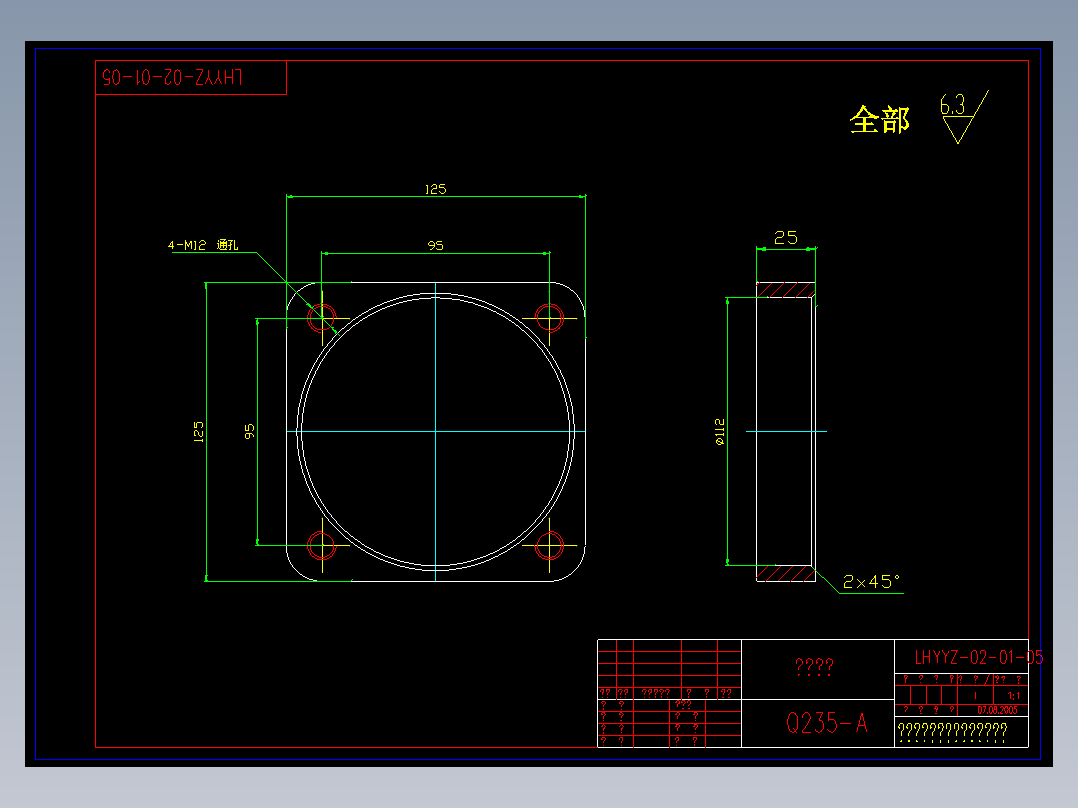Pick the 125 horizontal dimension text
The width and height of the screenshot is (1078, 808).
[435, 189]
